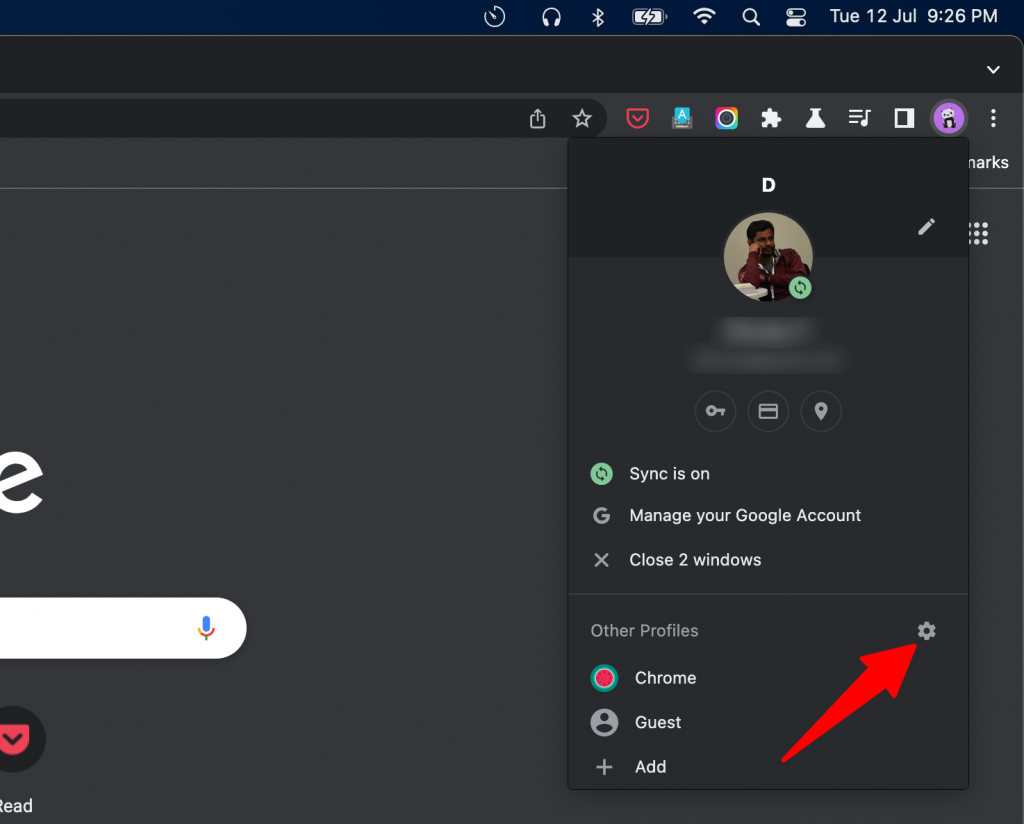This screenshot has width=1024, height=824.
Task: Switch to the Guest profile
Action: click(x=655, y=722)
